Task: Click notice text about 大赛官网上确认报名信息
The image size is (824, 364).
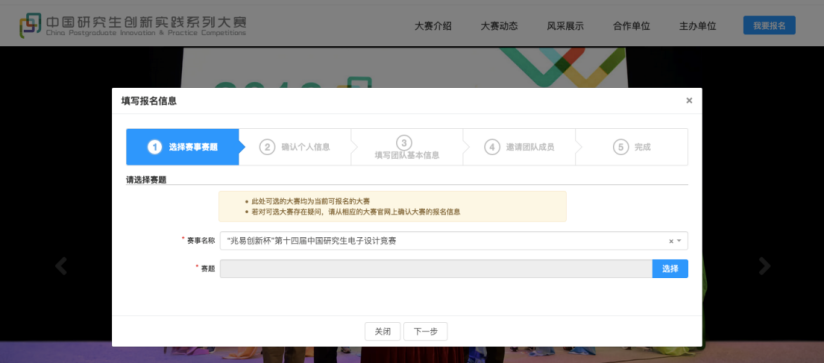Action: [x=356, y=212]
